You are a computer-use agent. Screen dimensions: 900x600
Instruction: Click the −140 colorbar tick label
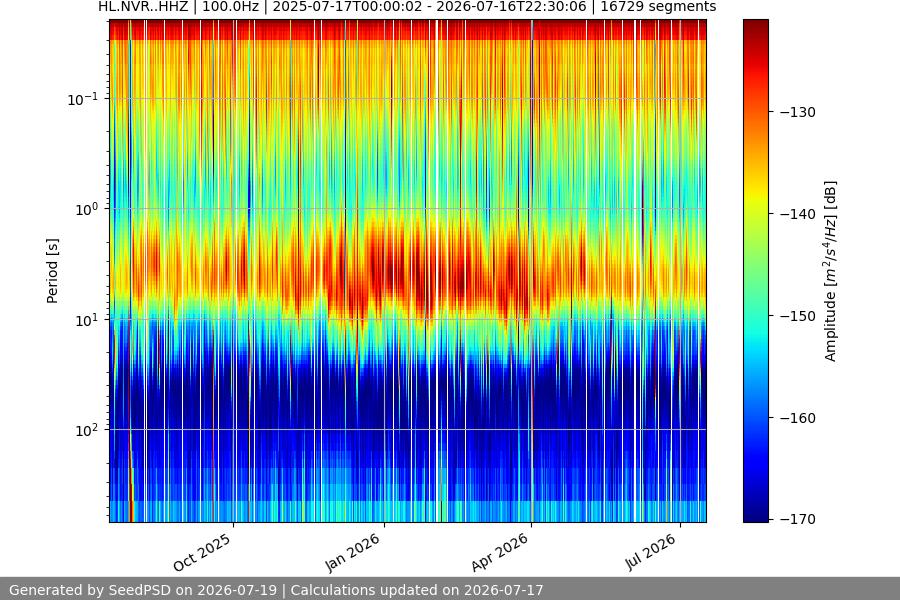[x=798, y=214]
